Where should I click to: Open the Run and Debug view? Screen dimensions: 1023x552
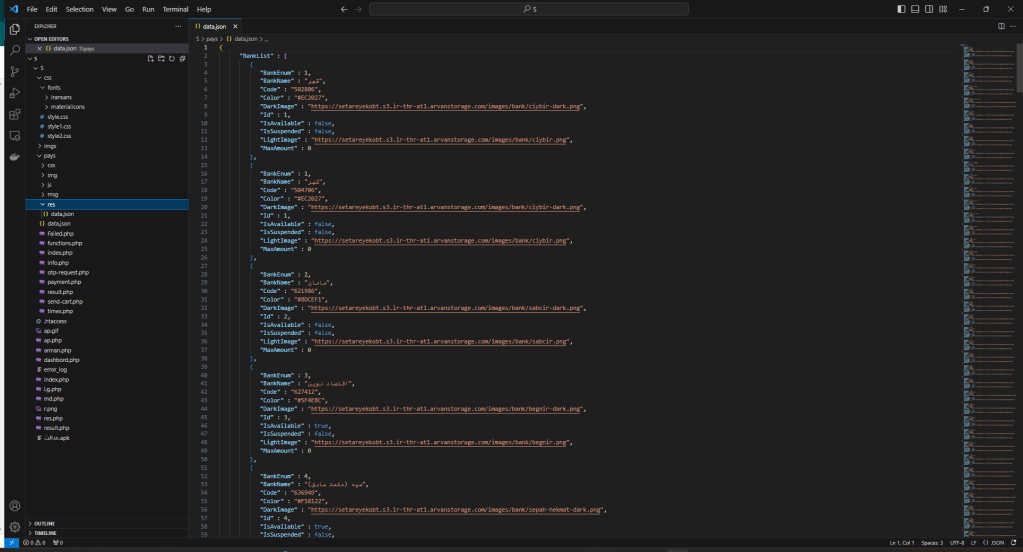pos(15,92)
